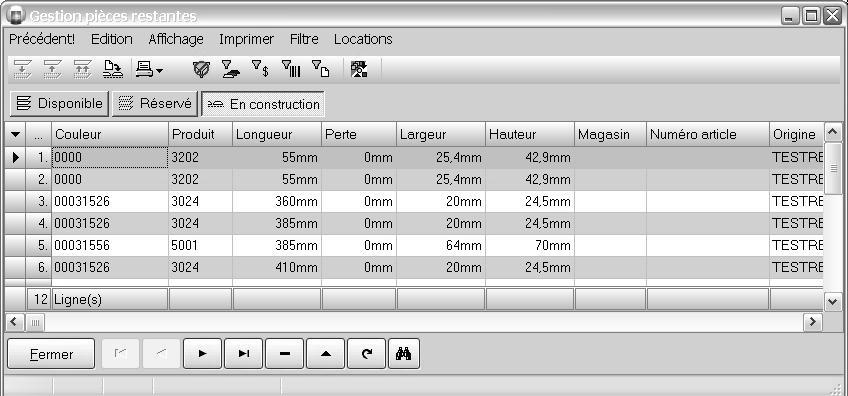Click the vertical scrollbar thumb
This screenshot has height=396, width=848.
(x=833, y=168)
